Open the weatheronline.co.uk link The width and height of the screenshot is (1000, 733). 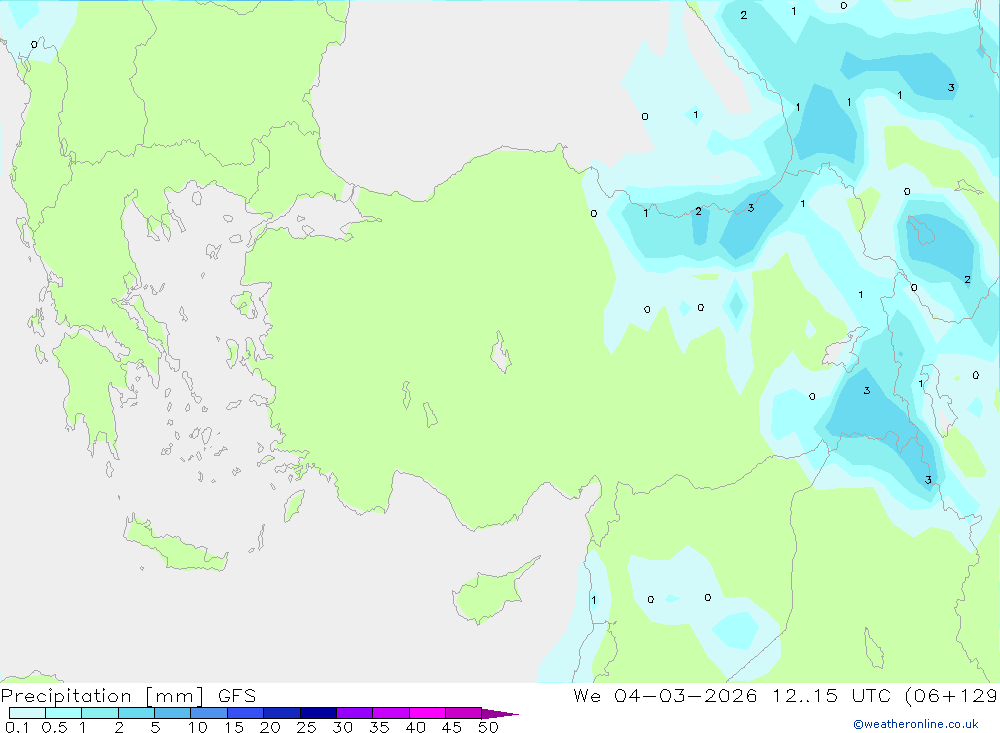[x=916, y=724]
